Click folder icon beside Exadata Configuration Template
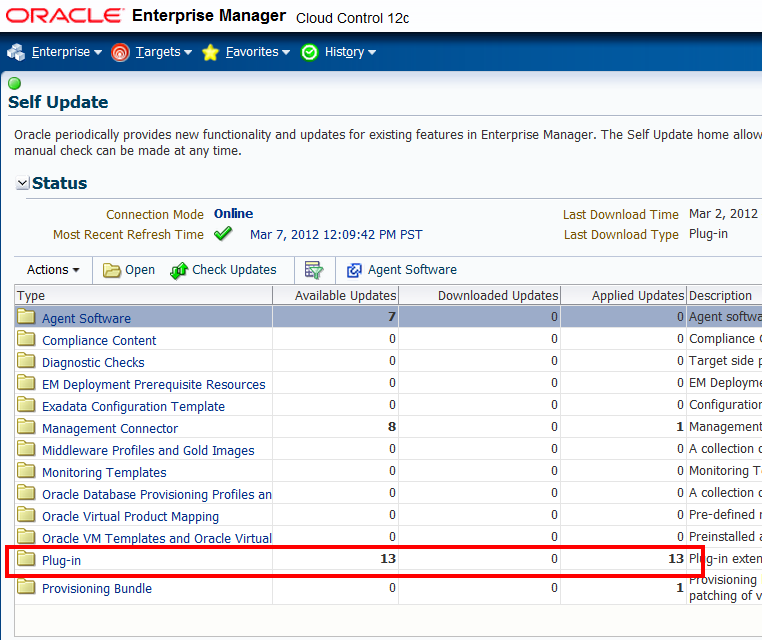The width and height of the screenshot is (762, 640). pos(26,405)
